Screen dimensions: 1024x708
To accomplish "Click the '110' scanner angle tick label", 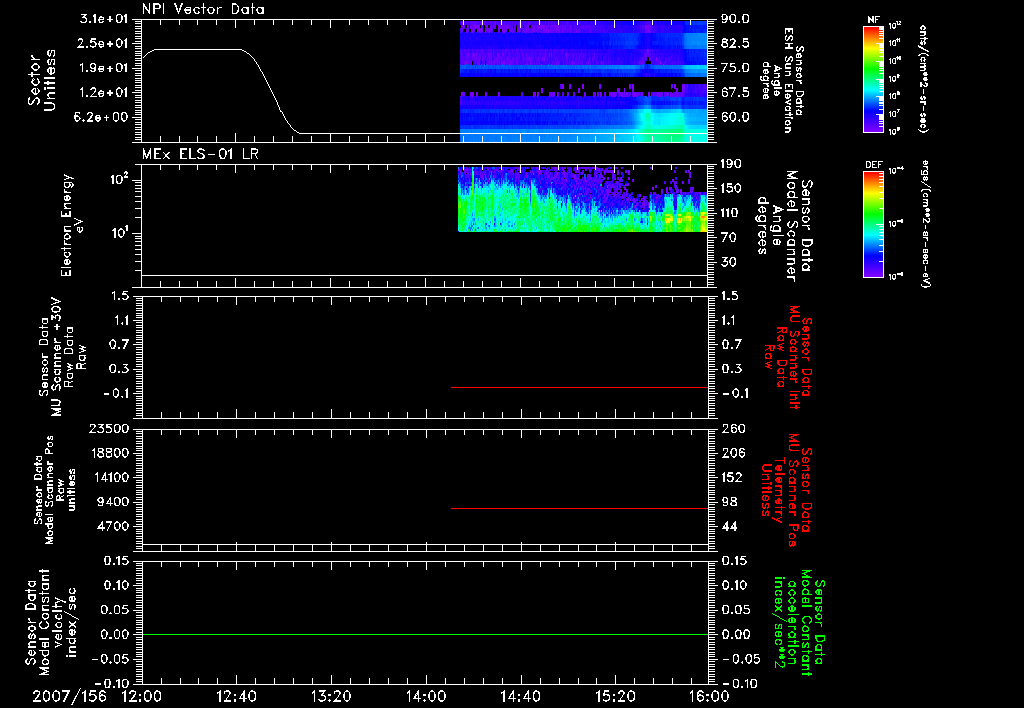I will 732,213.
